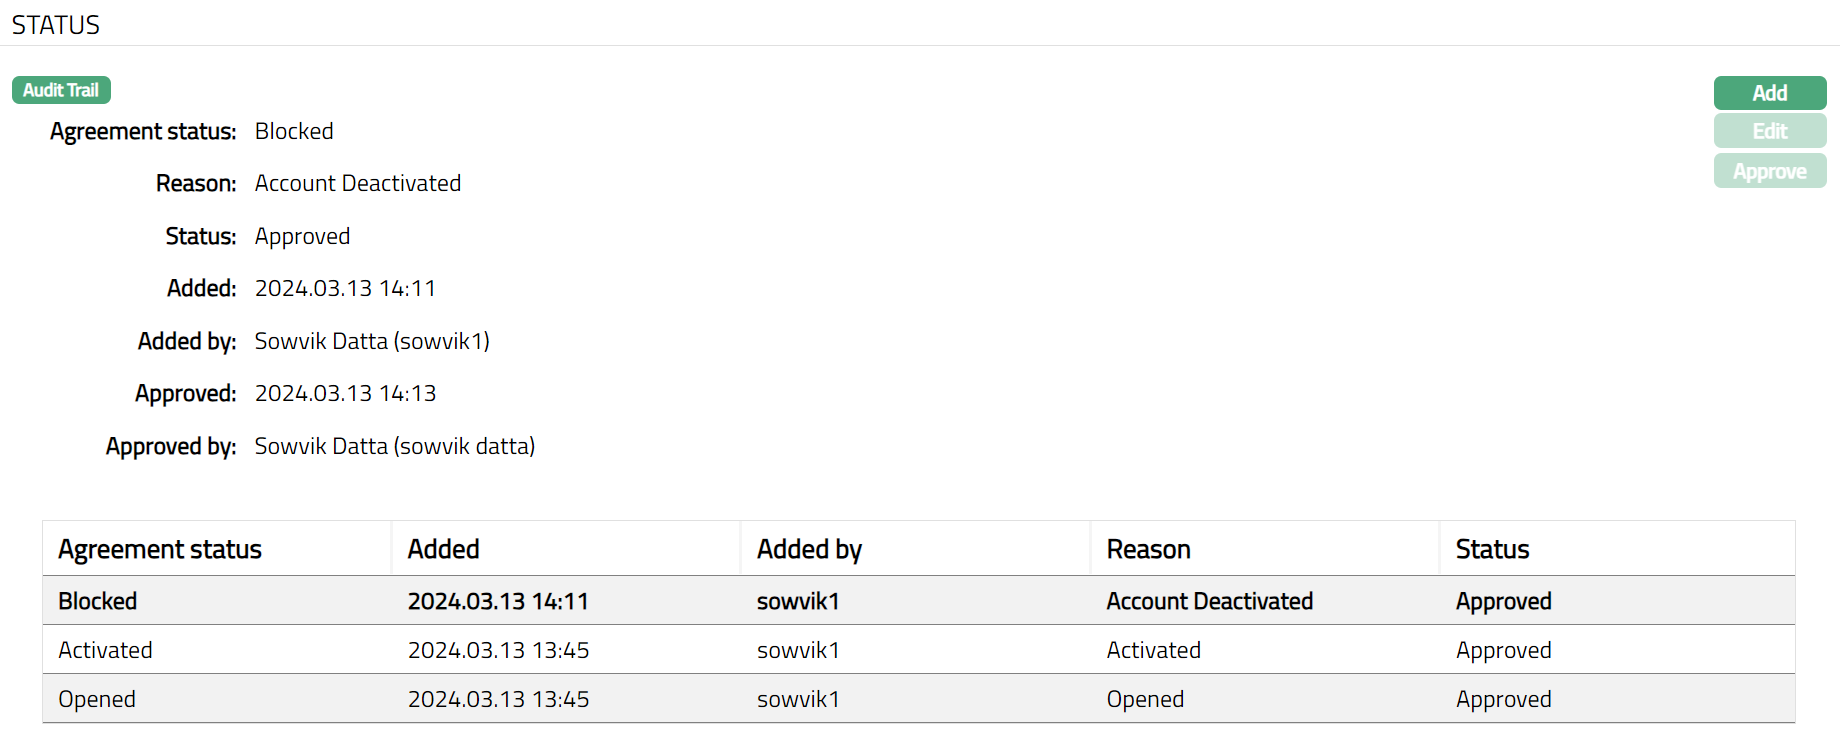Viewport: 1840px width, 735px height.
Task: Click the green Add button
Action: click(x=1769, y=93)
